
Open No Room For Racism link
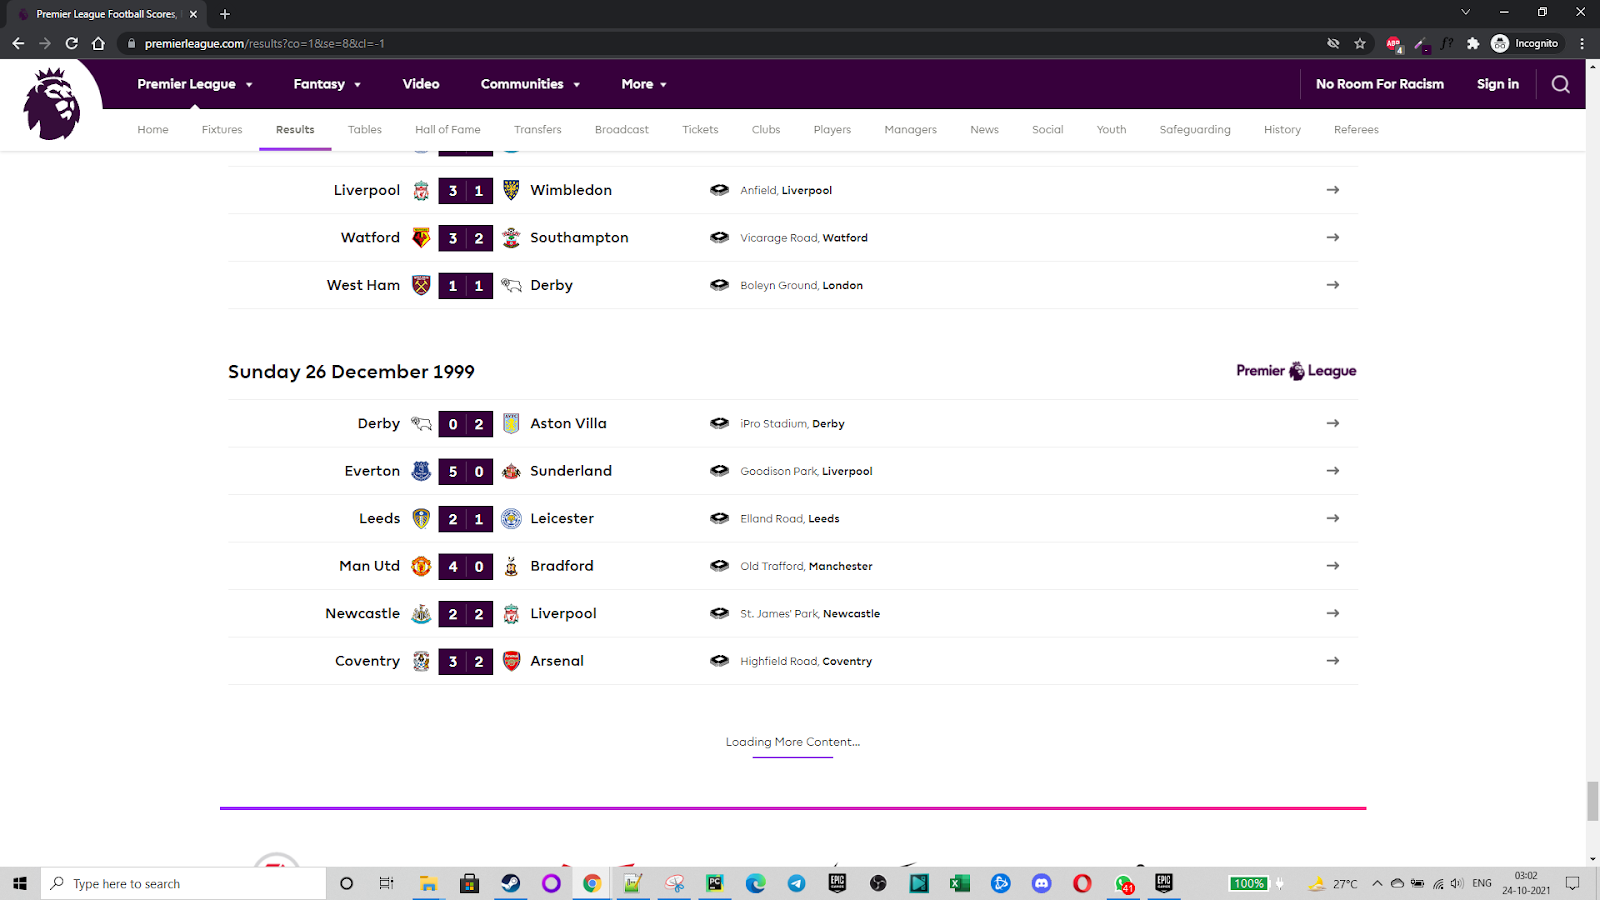click(1380, 84)
